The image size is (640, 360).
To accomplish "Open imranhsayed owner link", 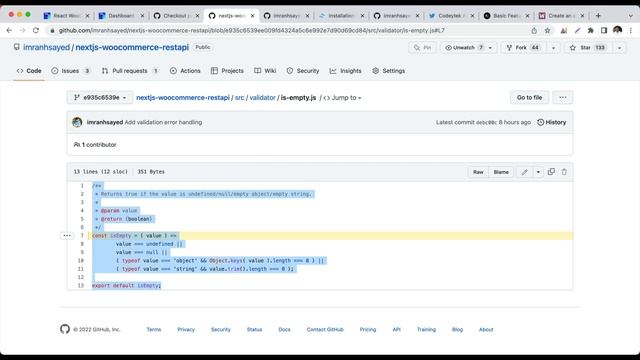I will 47,47.
